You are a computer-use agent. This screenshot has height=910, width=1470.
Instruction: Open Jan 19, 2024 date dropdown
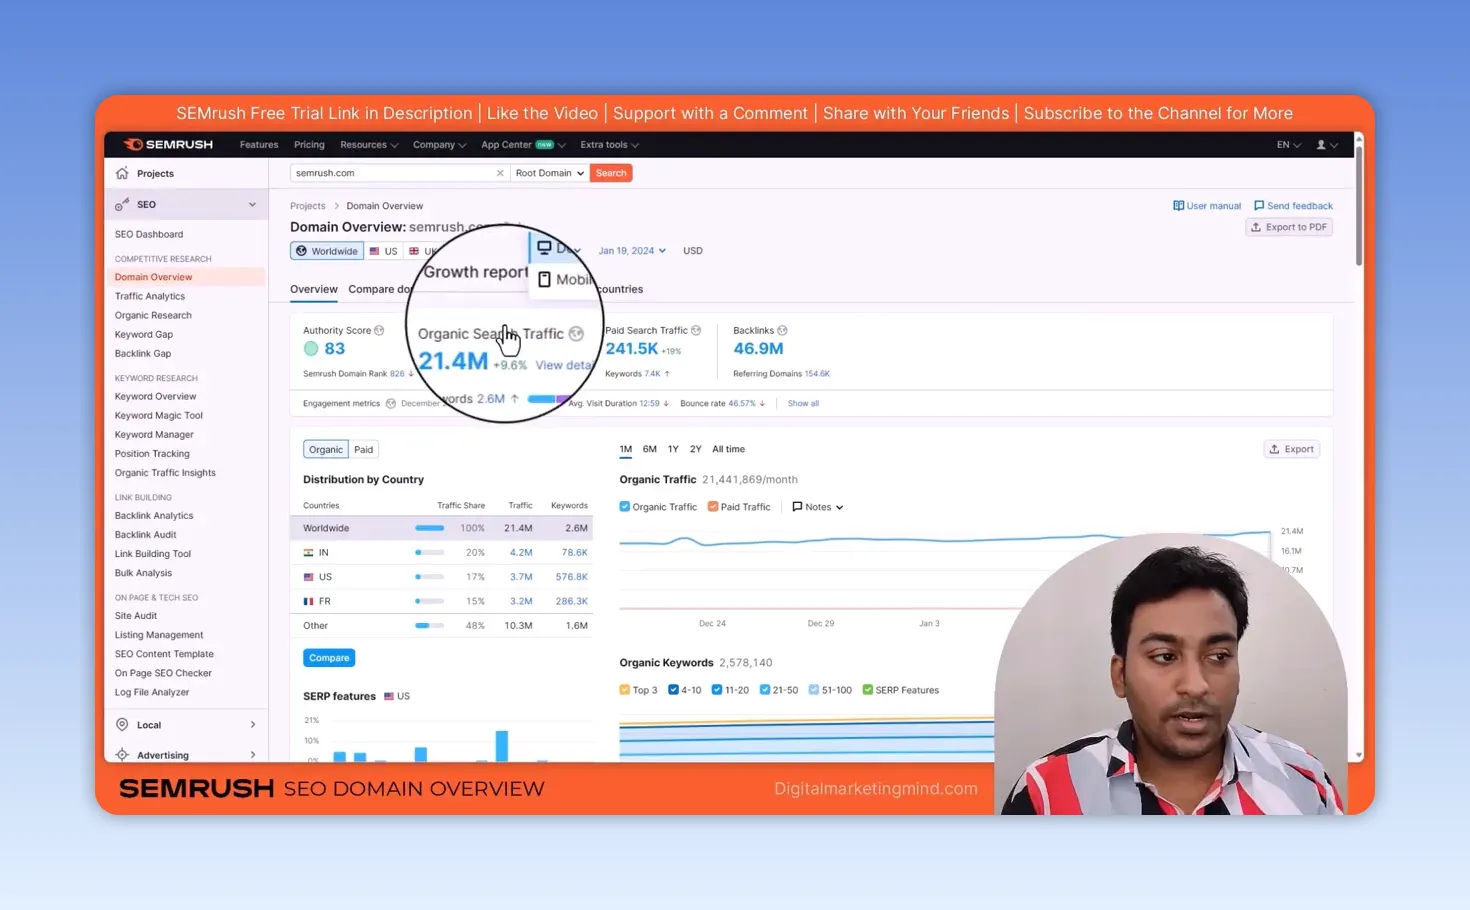coord(632,251)
